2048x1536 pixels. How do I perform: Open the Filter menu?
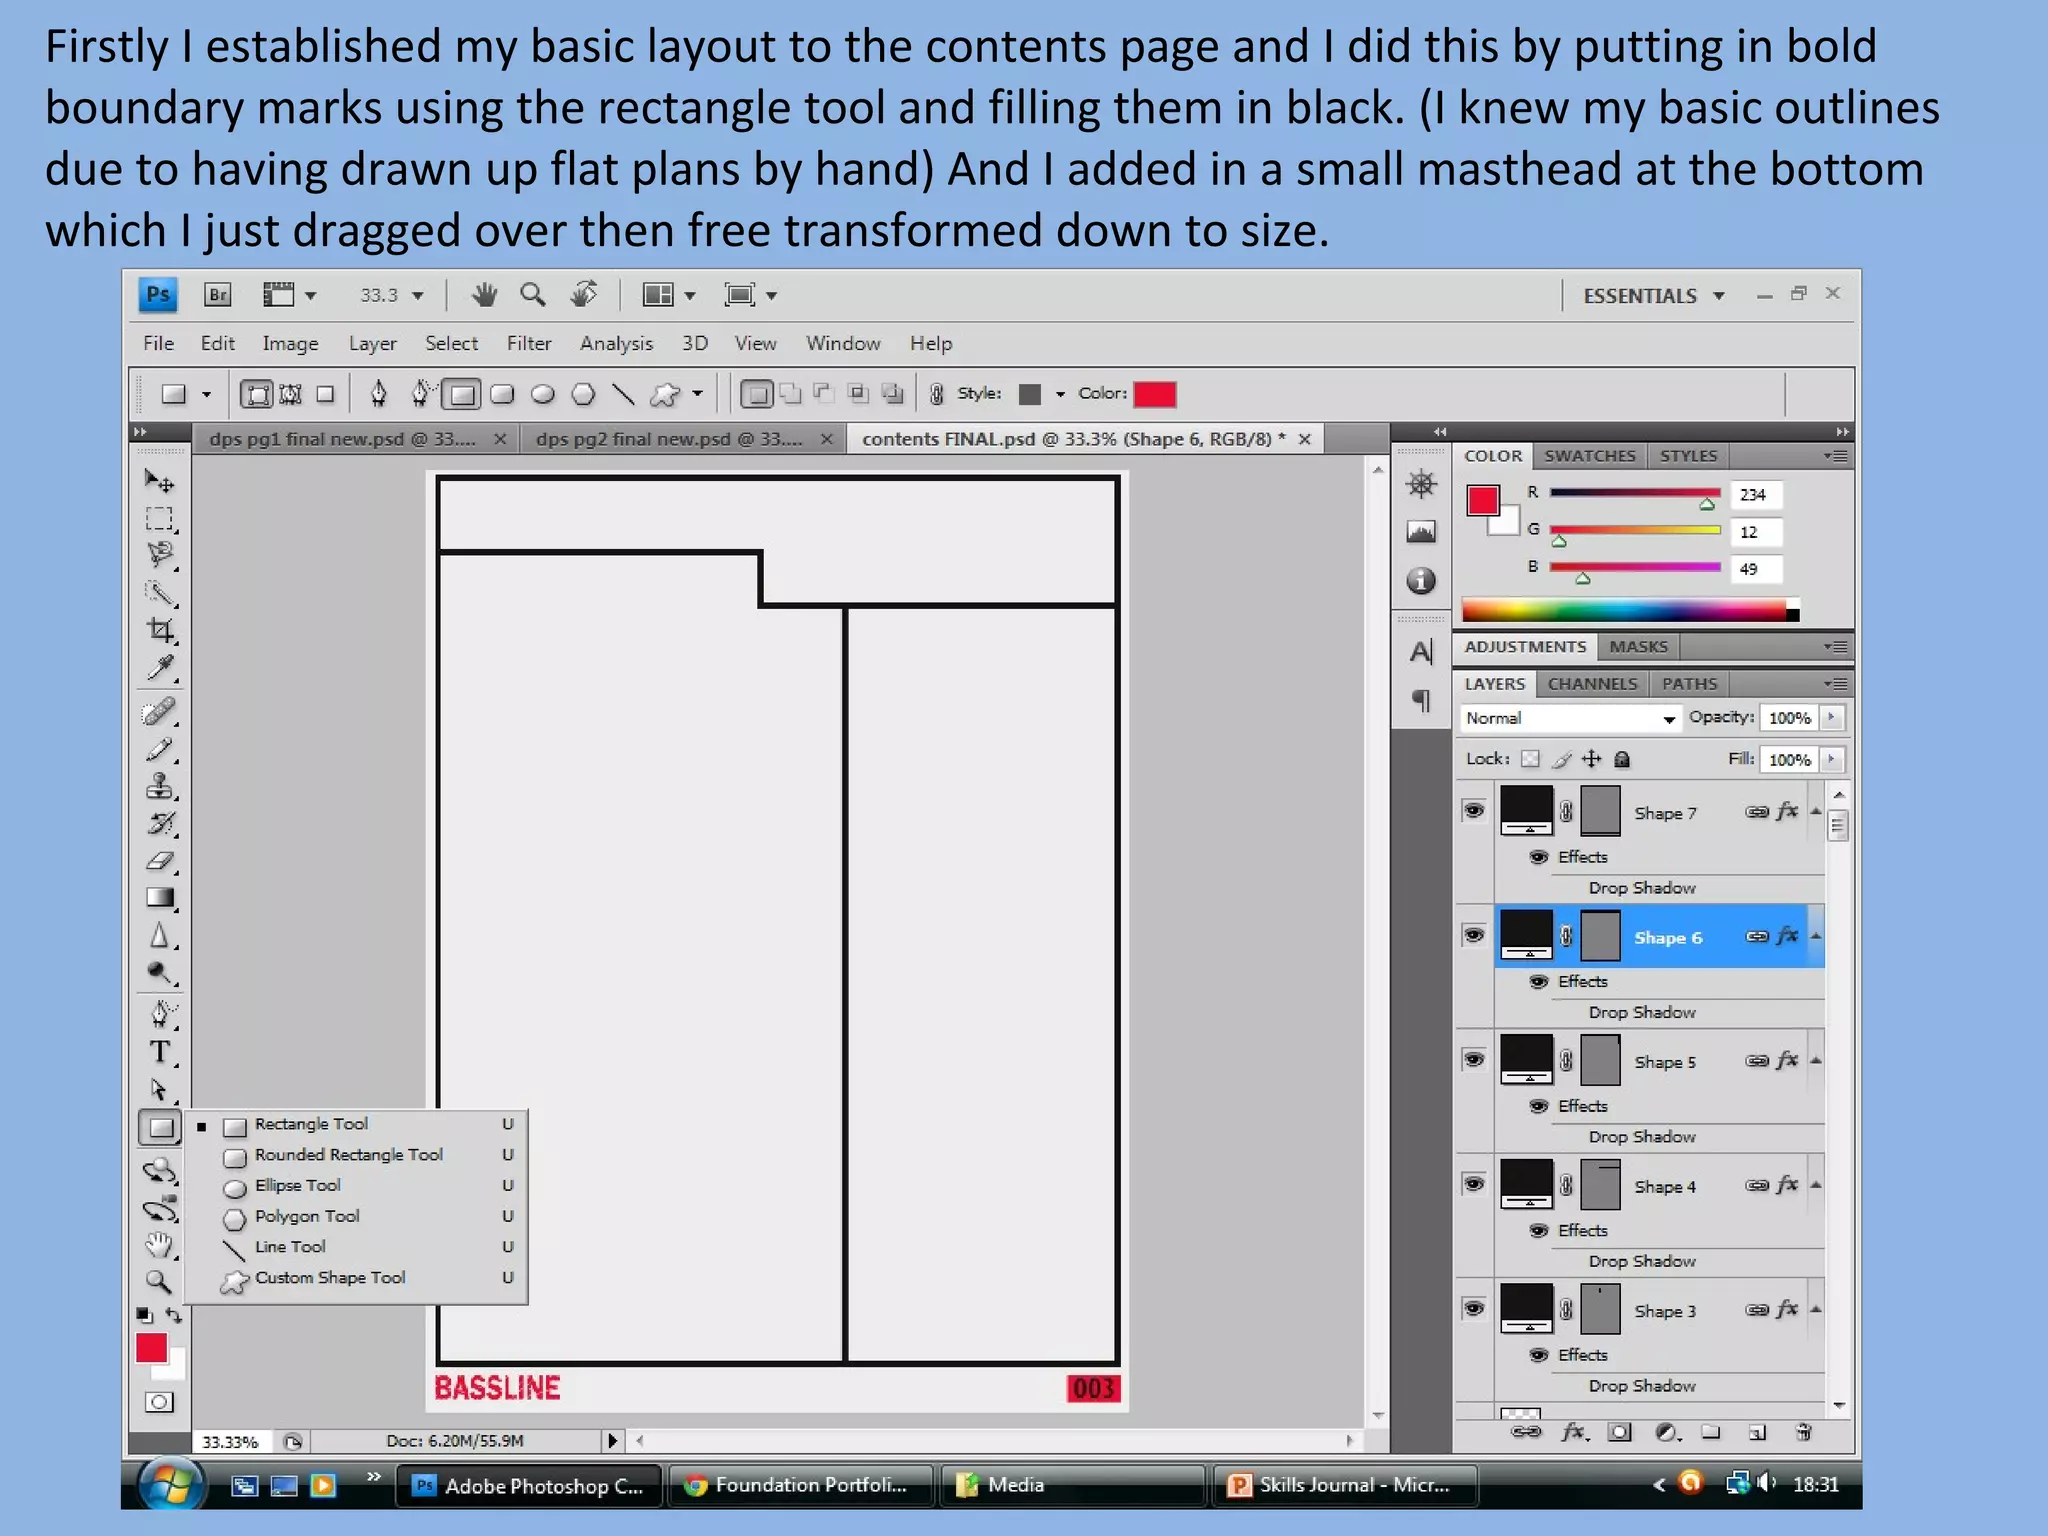point(529,343)
